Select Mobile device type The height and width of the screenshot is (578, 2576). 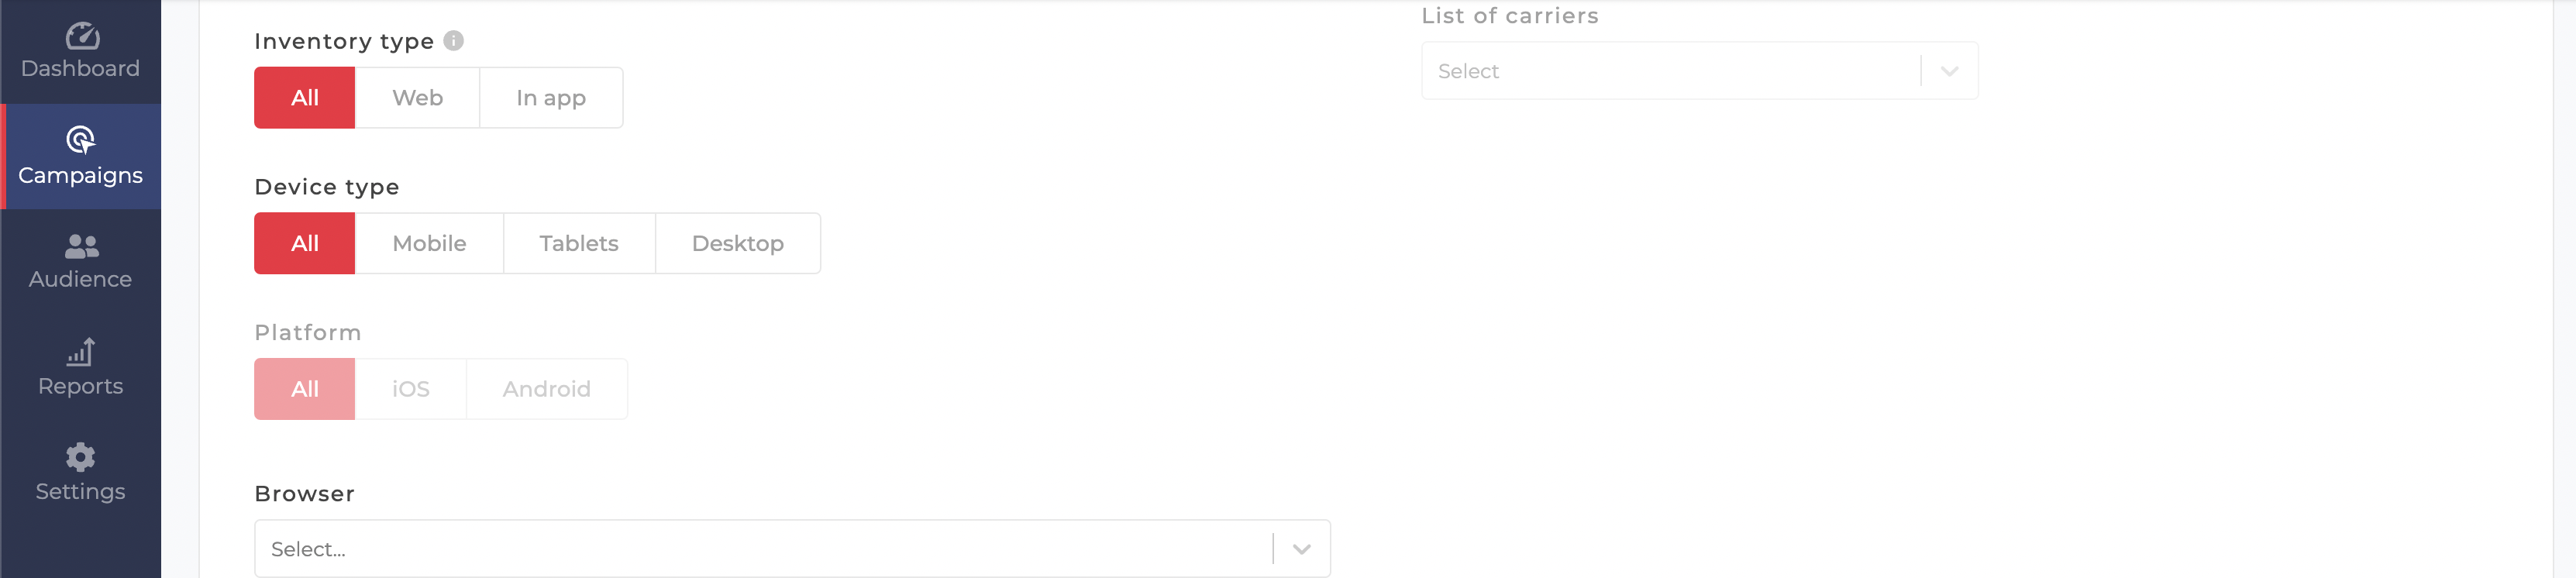(429, 243)
